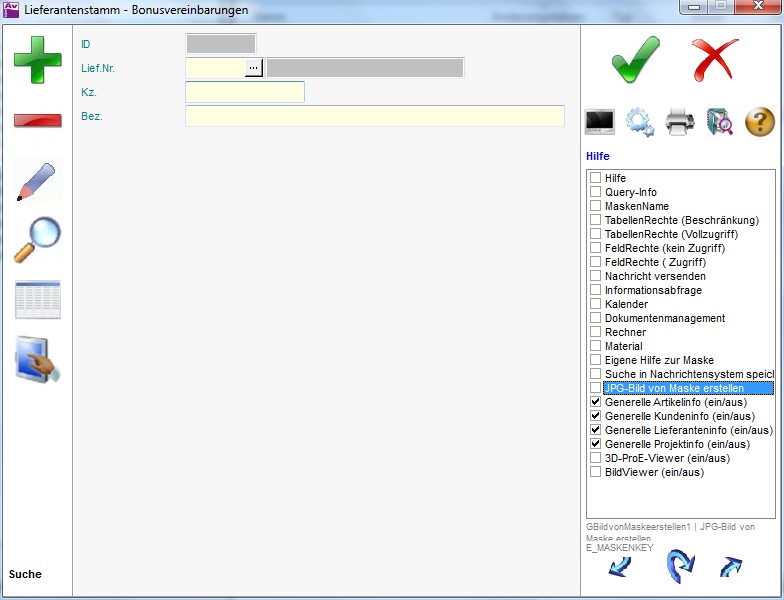Select the Nachricht versenden list entry
784x600 pixels.
coord(655,276)
